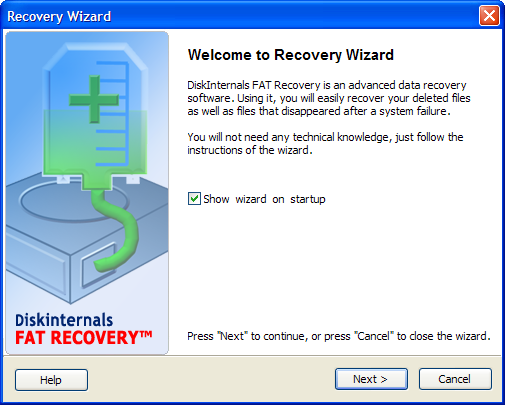Click the Diskinternals logo text
Screen dimensions: 505x405
pos(64,320)
